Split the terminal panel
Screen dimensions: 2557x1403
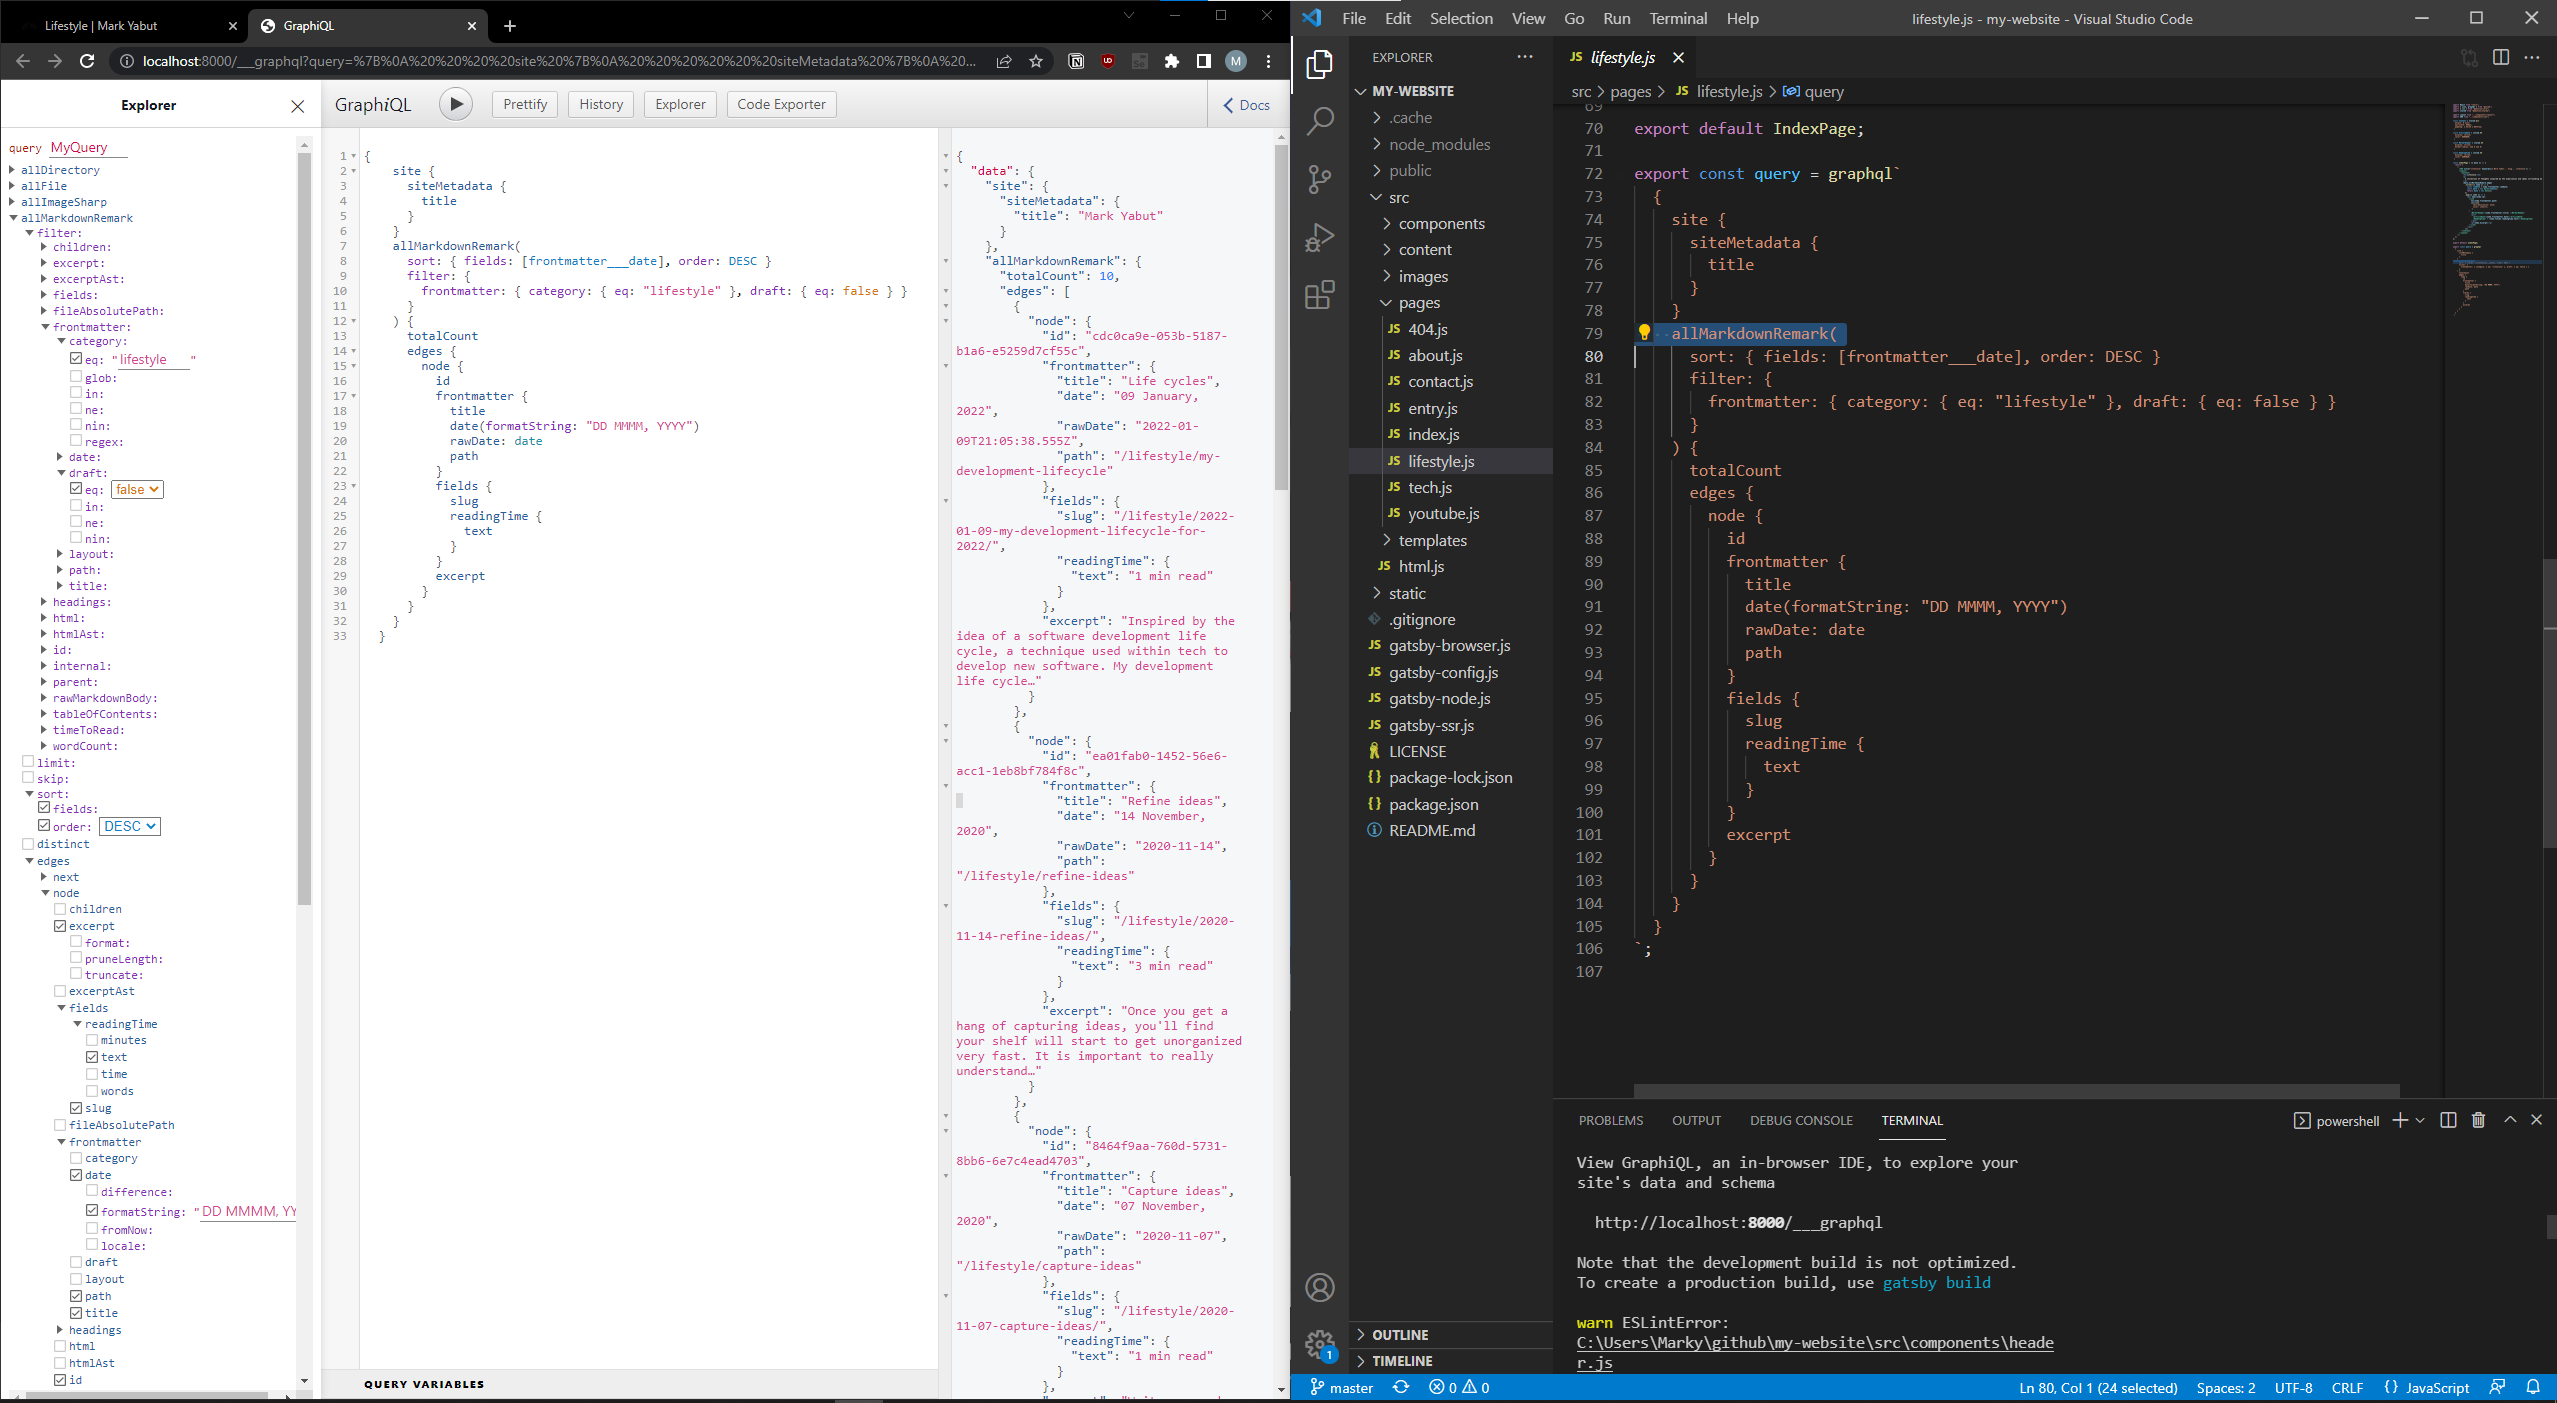[2449, 1120]
